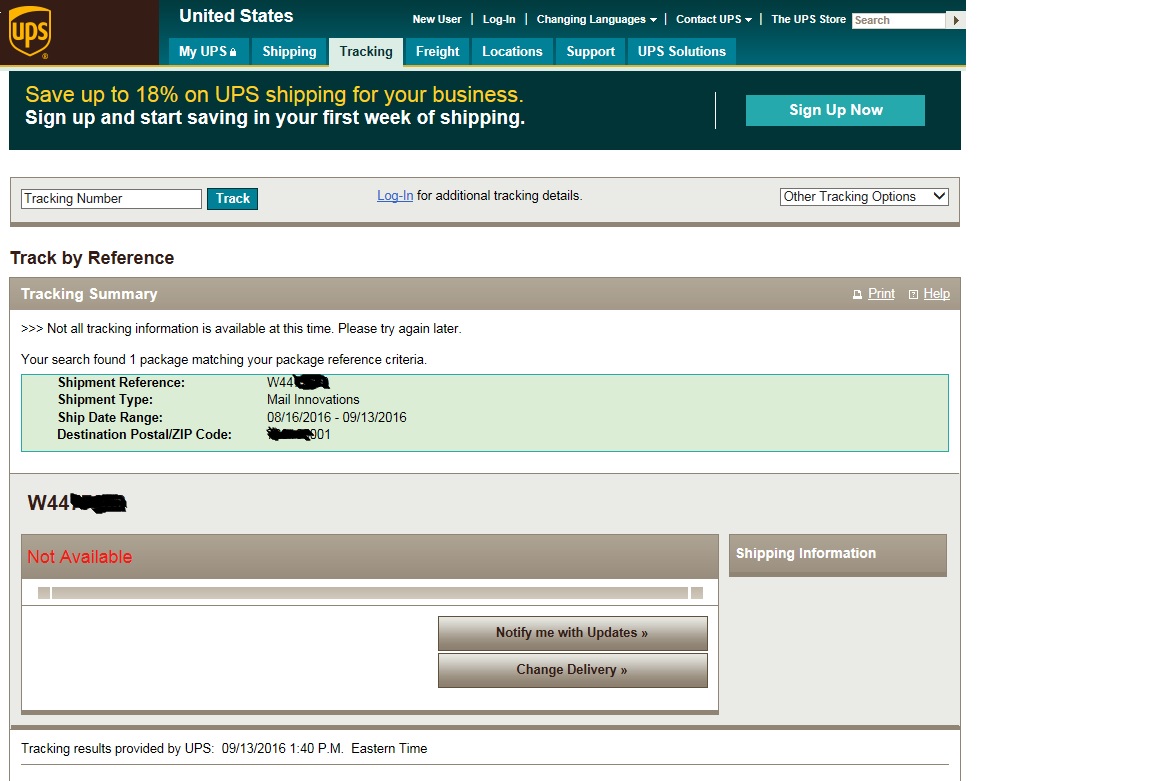Click the ship date range 08/16/2016 - 09/13/2016
Screen dimensions: 1152x781
[336, 417]
